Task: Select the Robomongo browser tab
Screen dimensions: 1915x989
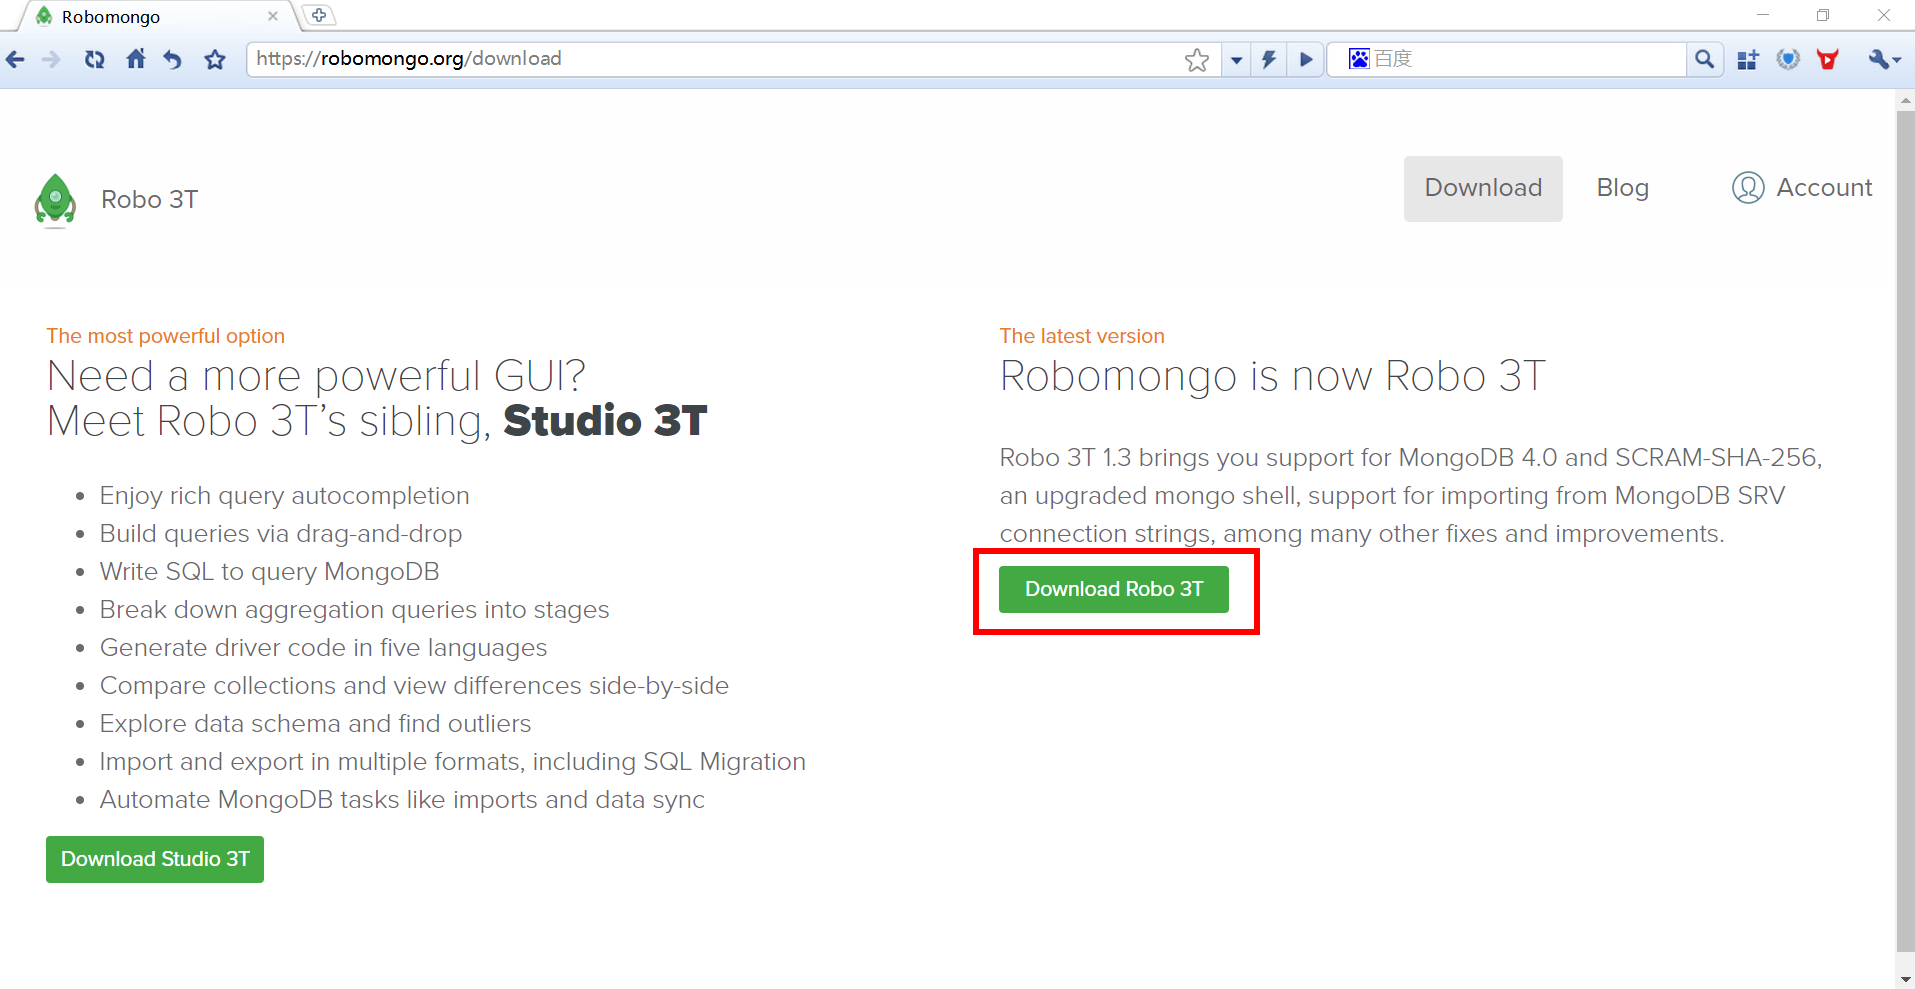Action: 155,17
